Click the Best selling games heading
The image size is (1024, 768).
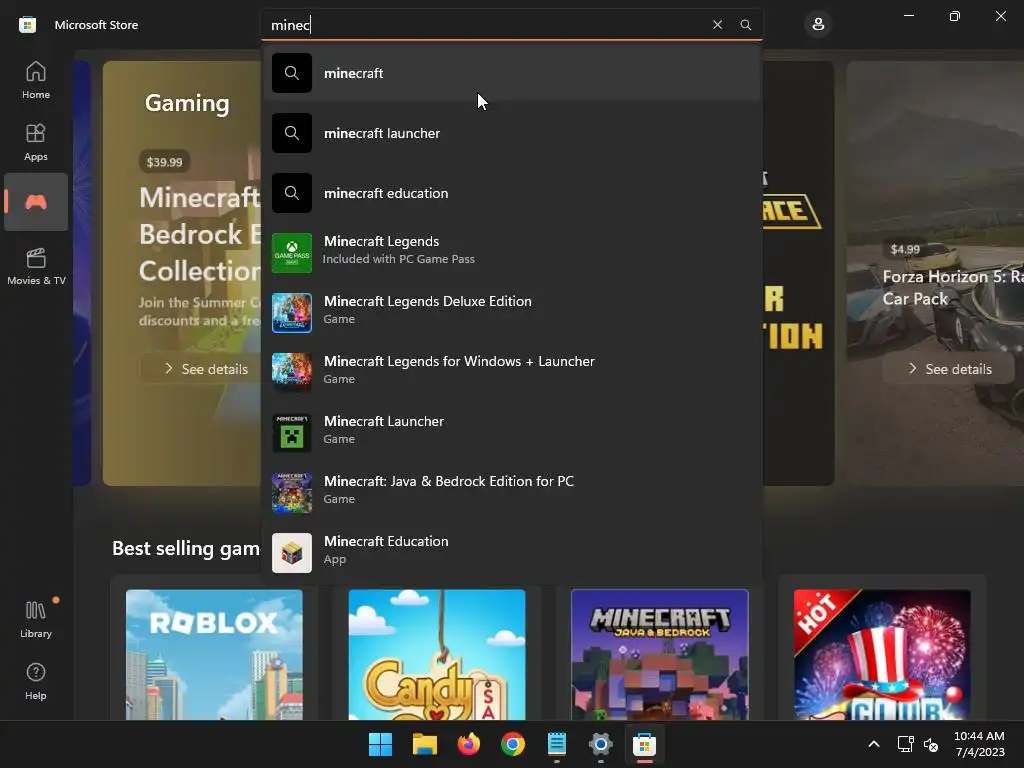[x=186, y=549]
